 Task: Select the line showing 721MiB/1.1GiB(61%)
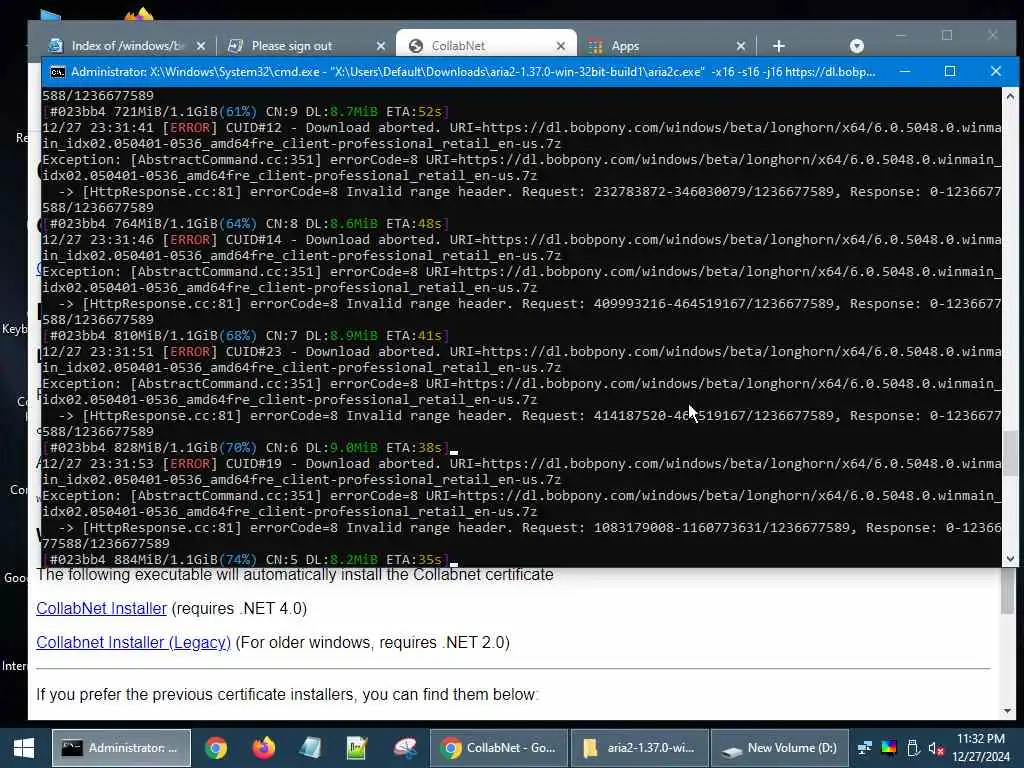[247, 112]
